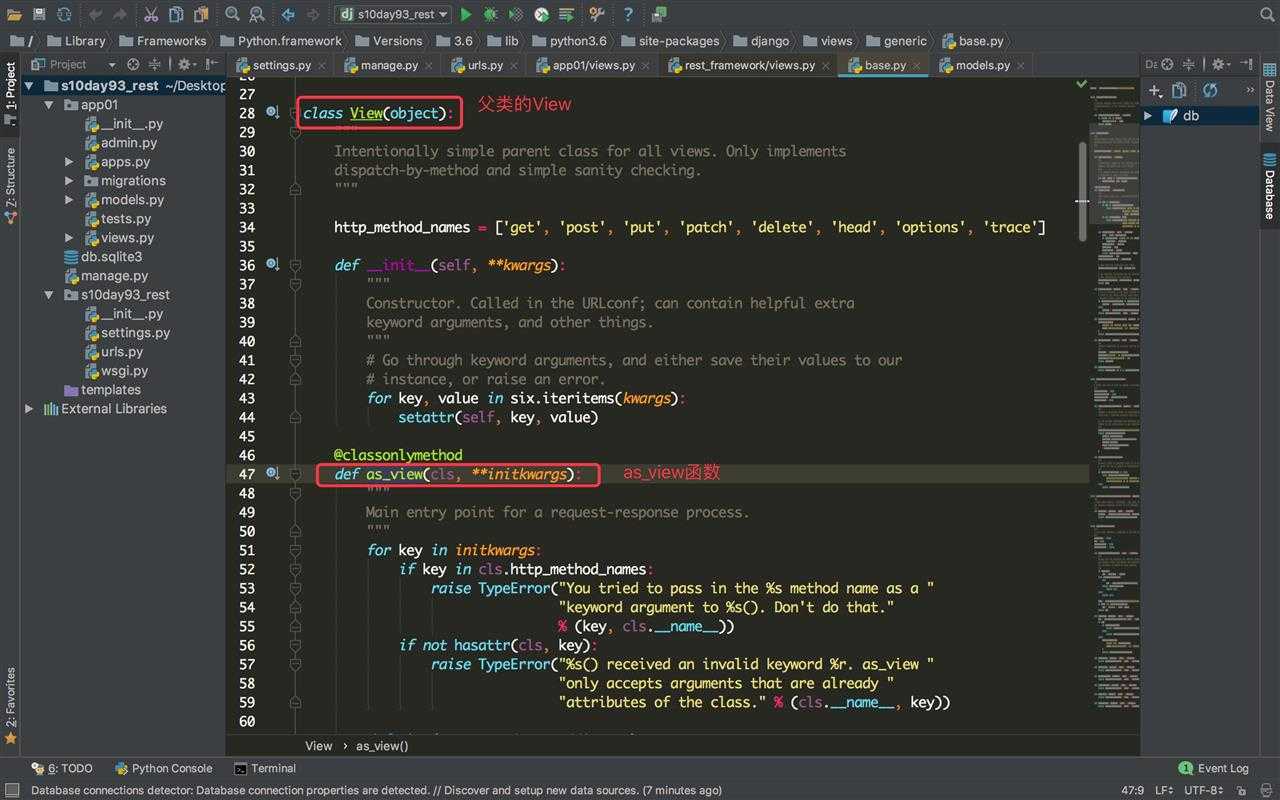Click the django breadcrumb in navigation bar
This screenshot has height=800, width=1280.
coord(761,41)
